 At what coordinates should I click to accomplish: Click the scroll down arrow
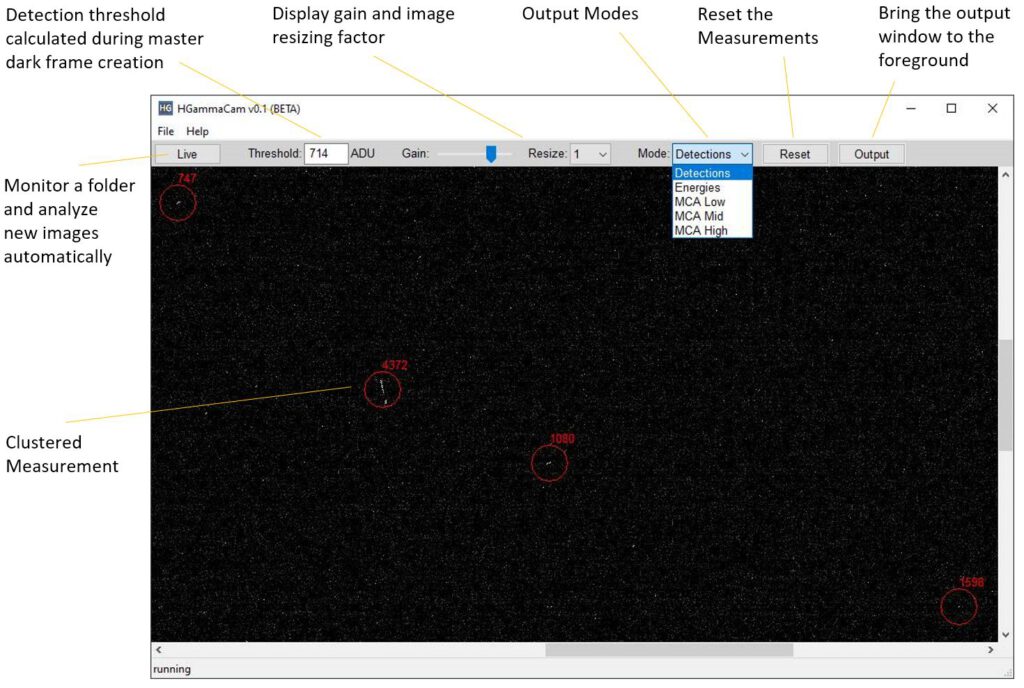1006,634
